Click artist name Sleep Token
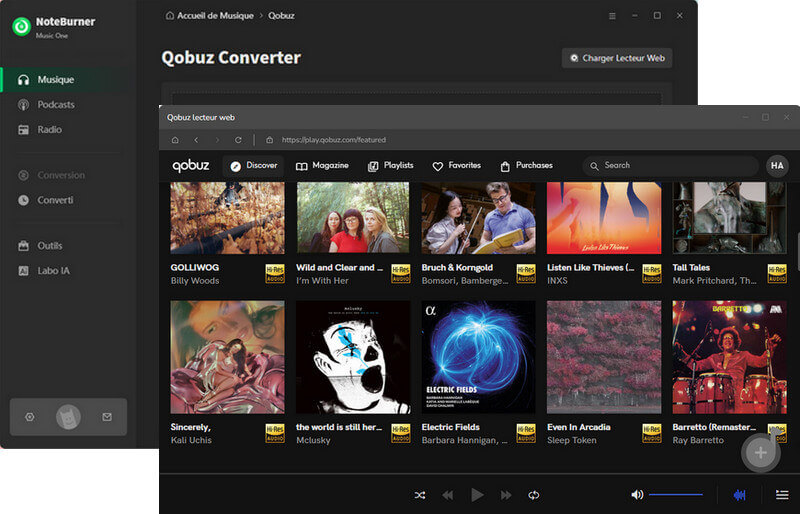 [571, 440]
